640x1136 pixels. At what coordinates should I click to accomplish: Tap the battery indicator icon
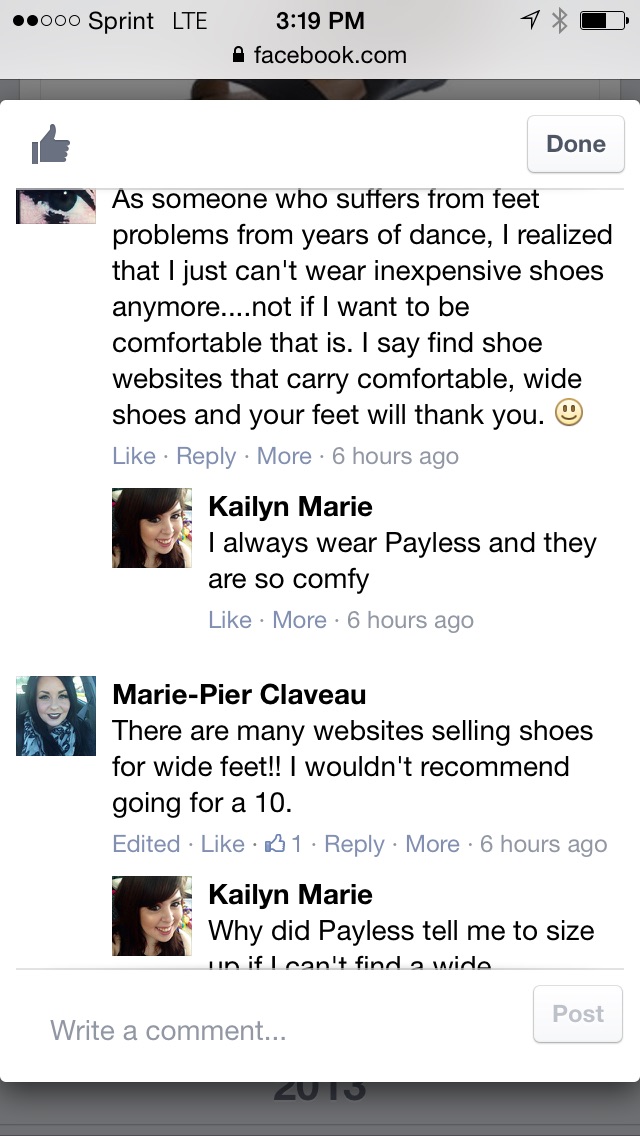(x=604, y=20)
